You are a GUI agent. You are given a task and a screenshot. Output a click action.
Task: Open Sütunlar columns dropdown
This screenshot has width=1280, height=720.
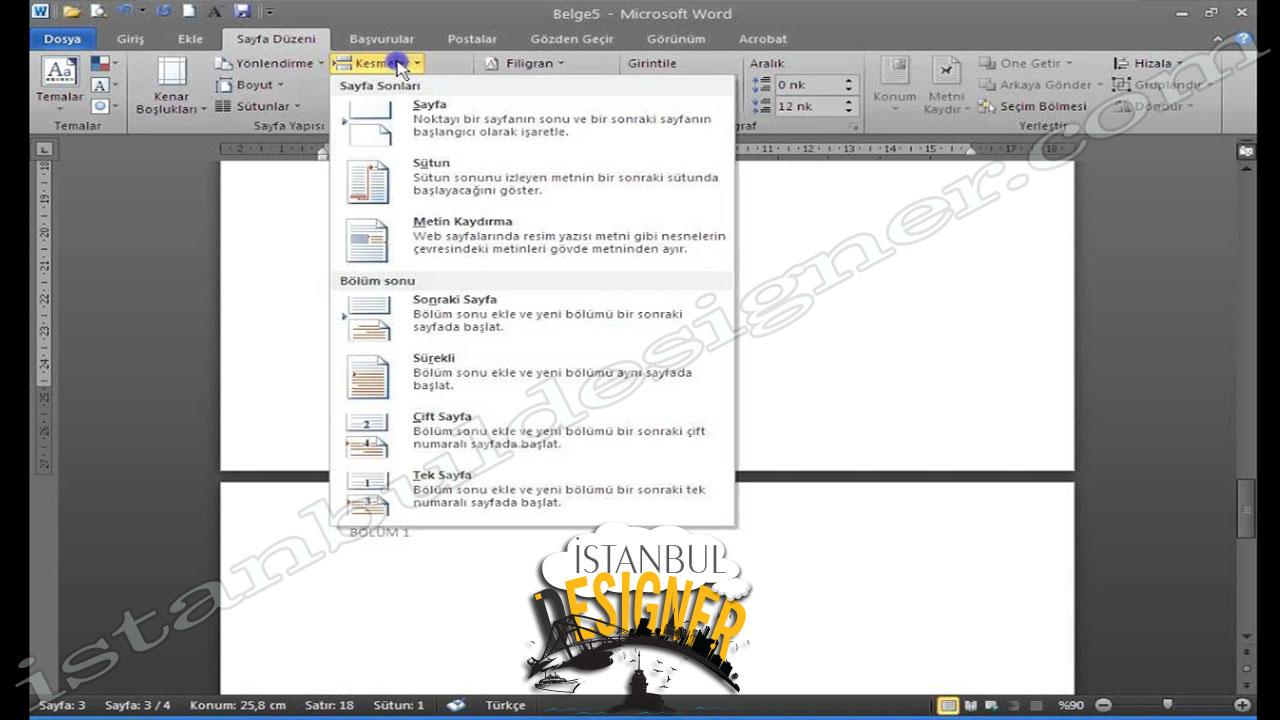[257, 106]
